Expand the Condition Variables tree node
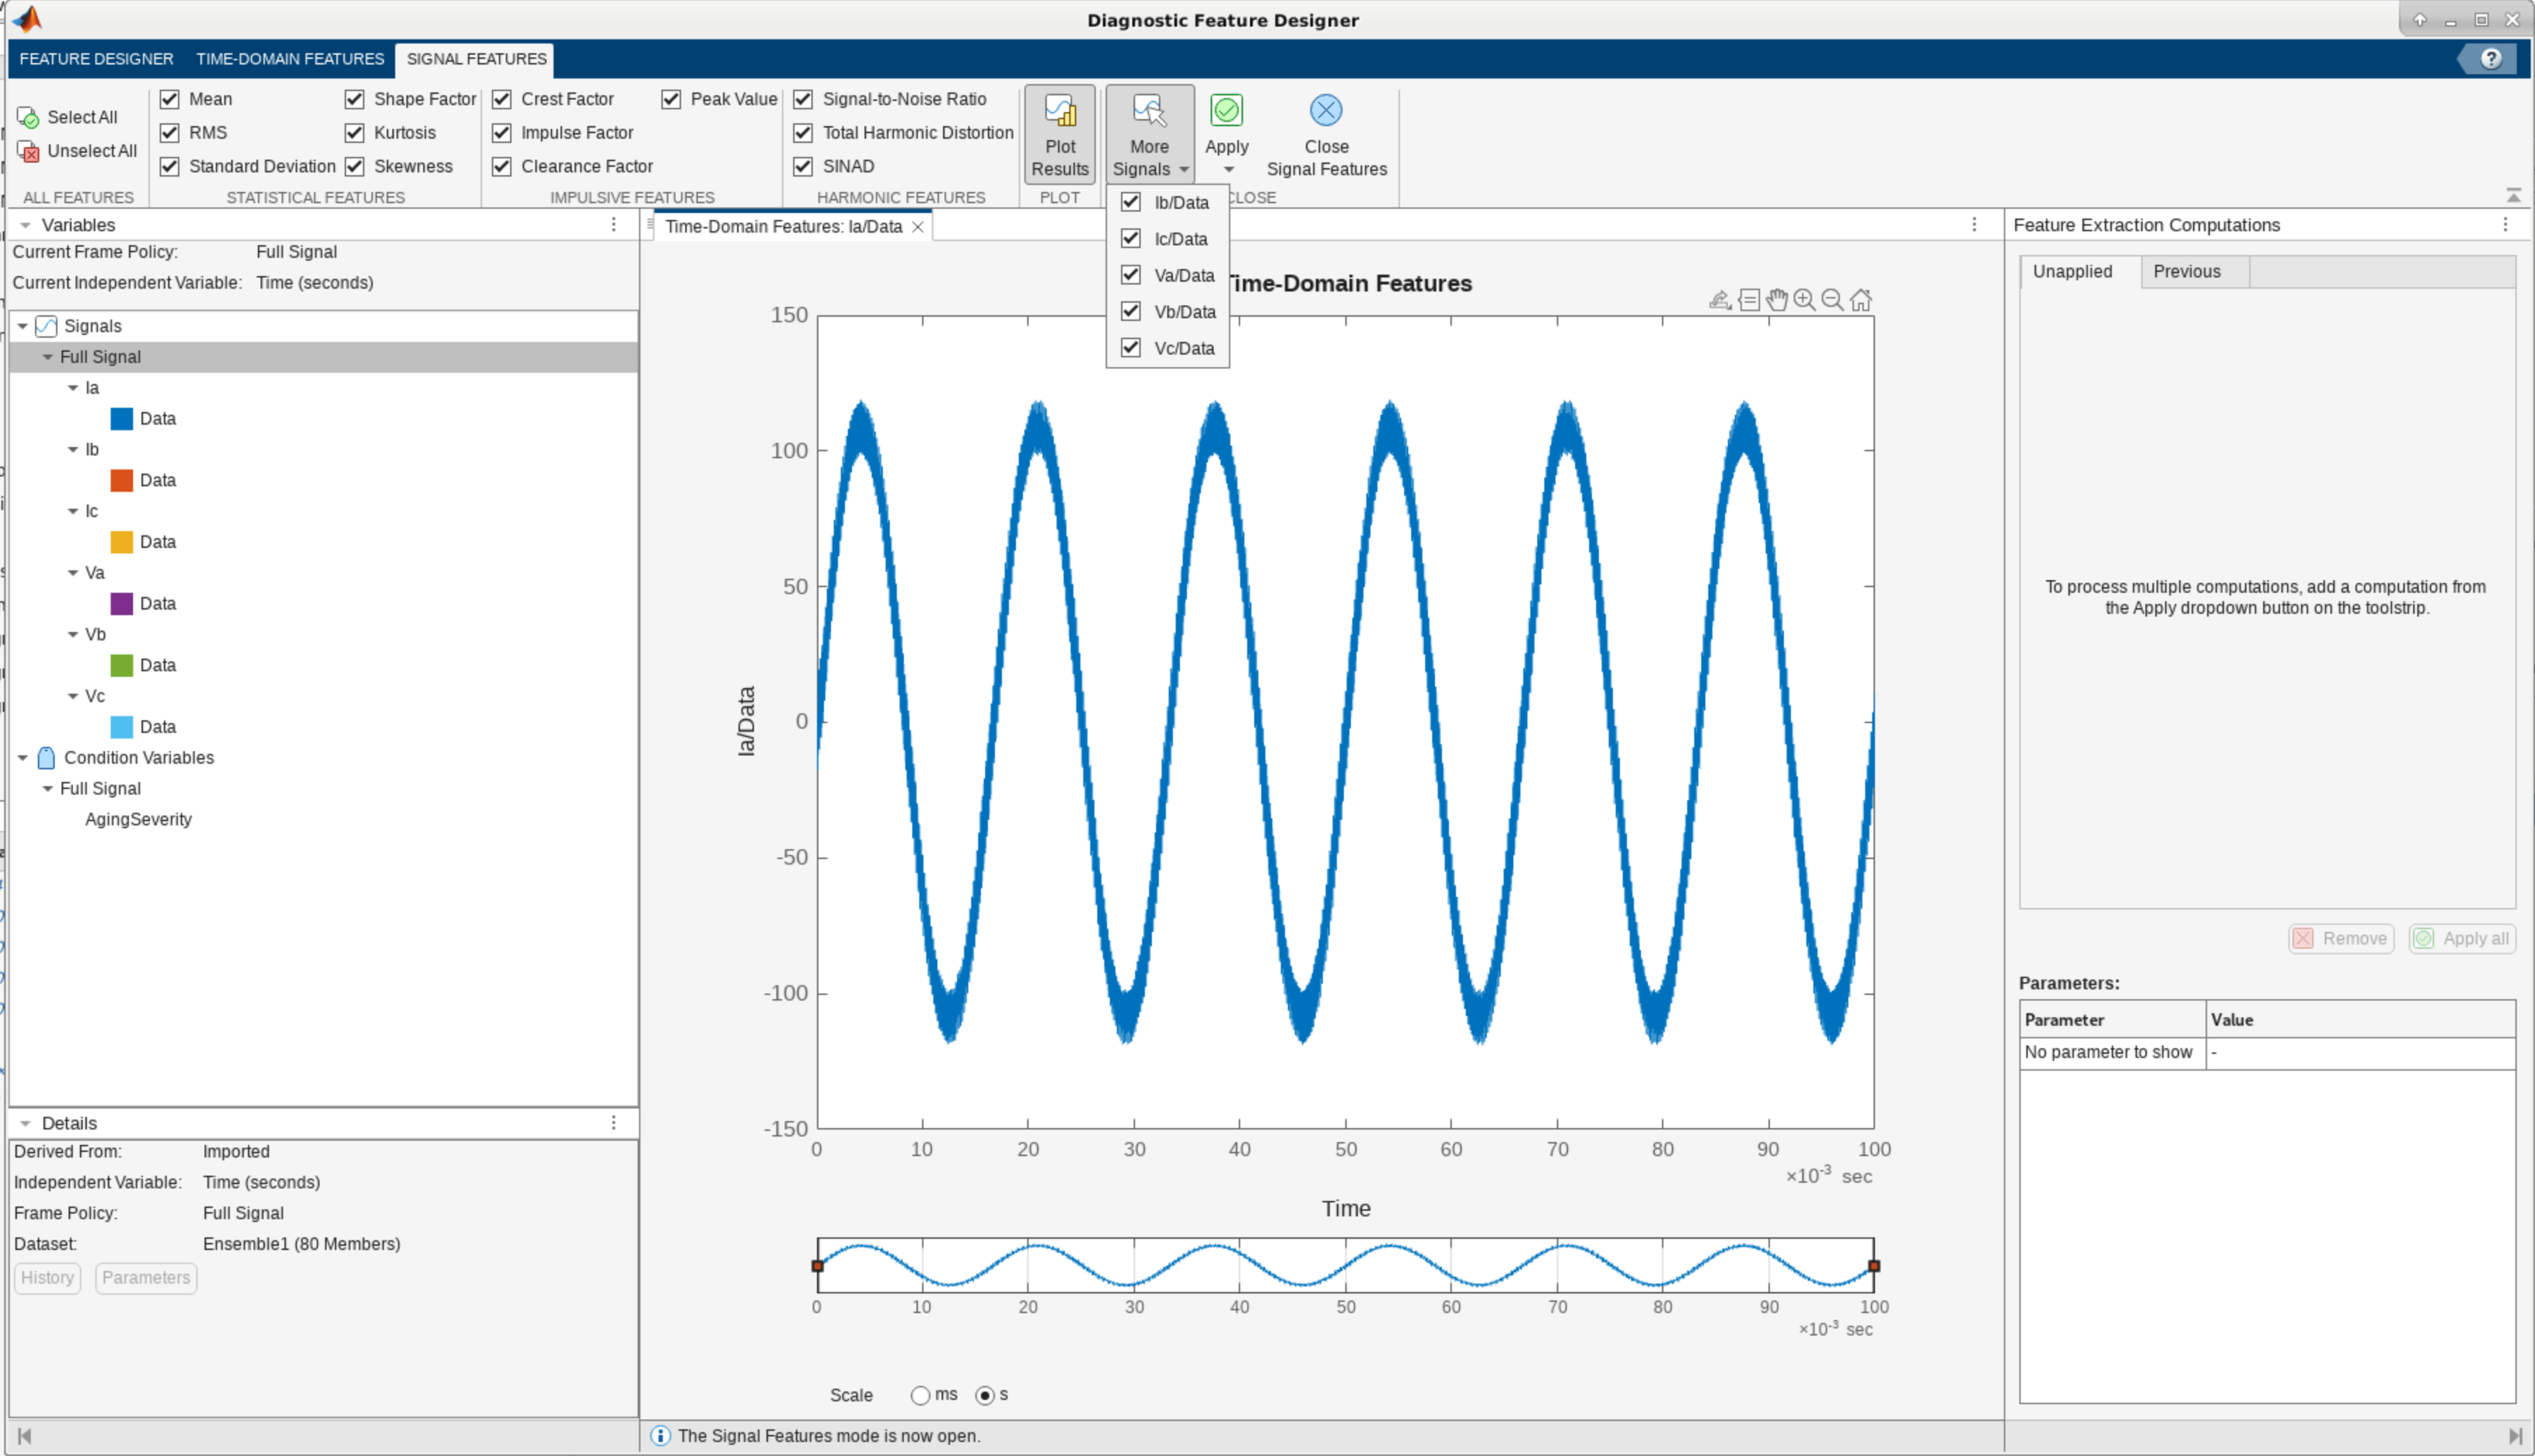The height and width of the screenshot is (1456, 2535). coord(25,757)
